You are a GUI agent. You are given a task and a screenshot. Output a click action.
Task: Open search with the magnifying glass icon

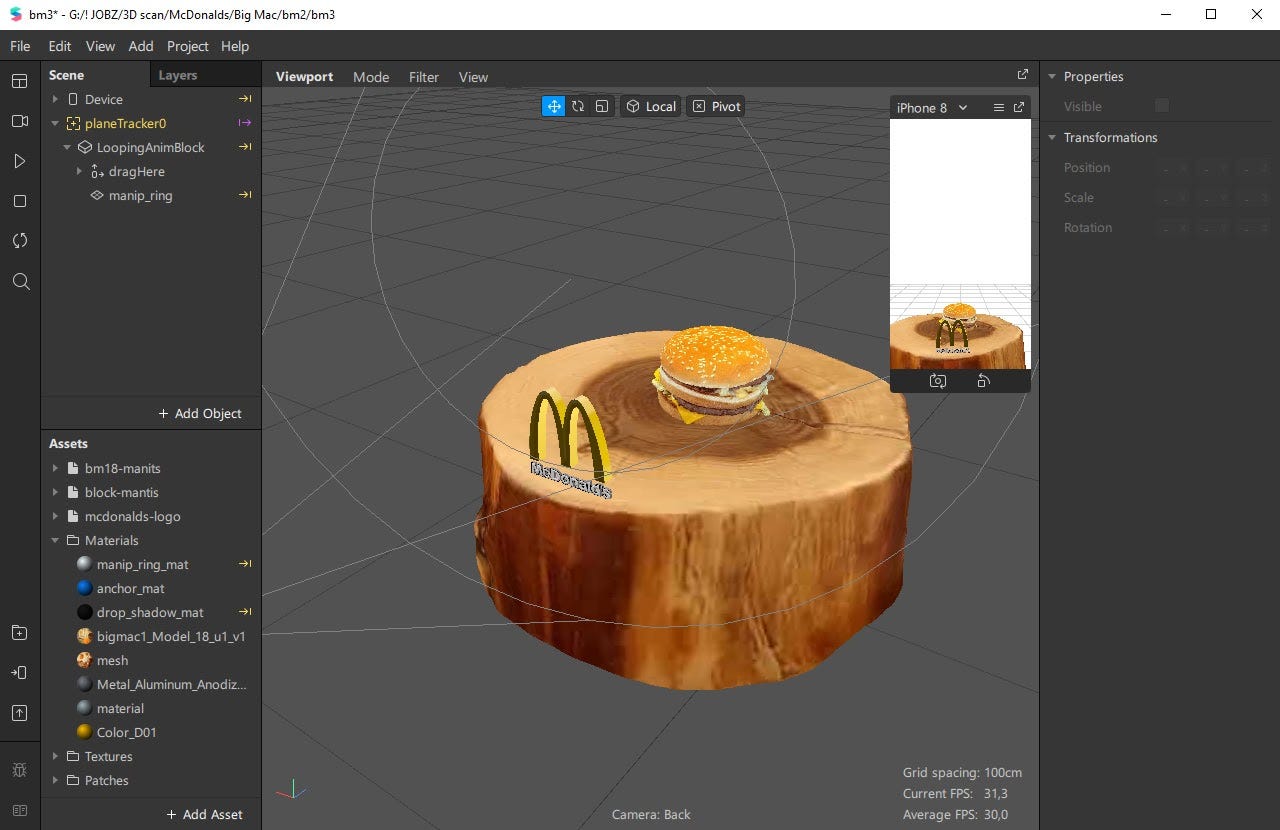coord(20,281)
